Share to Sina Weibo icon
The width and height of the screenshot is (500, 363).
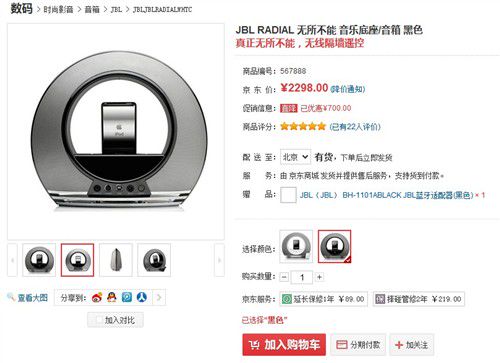click(97, 297)
